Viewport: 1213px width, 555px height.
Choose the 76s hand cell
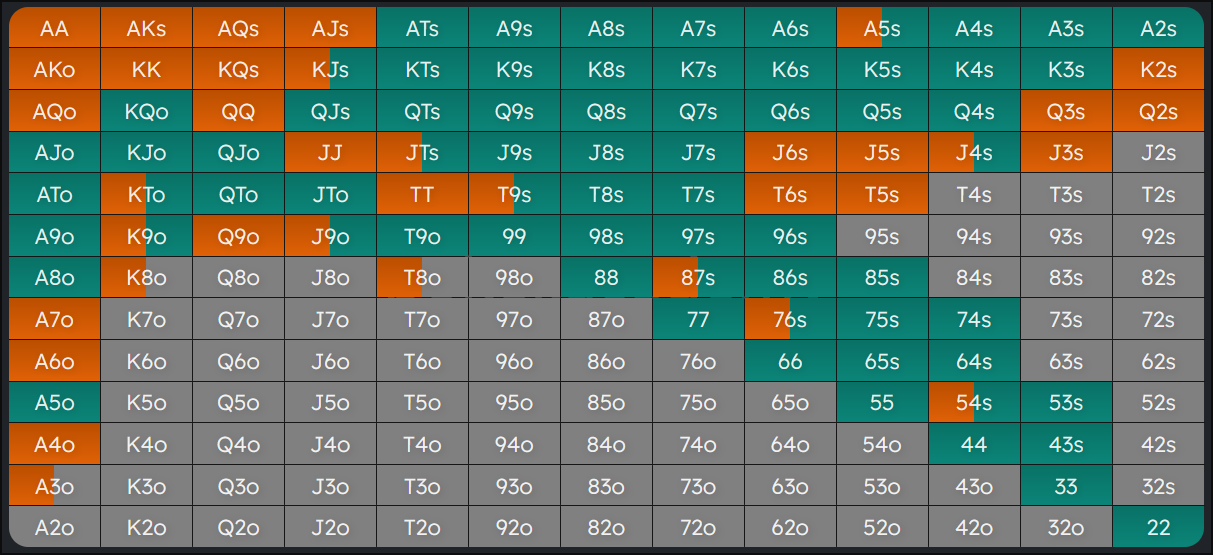(790, 319)
